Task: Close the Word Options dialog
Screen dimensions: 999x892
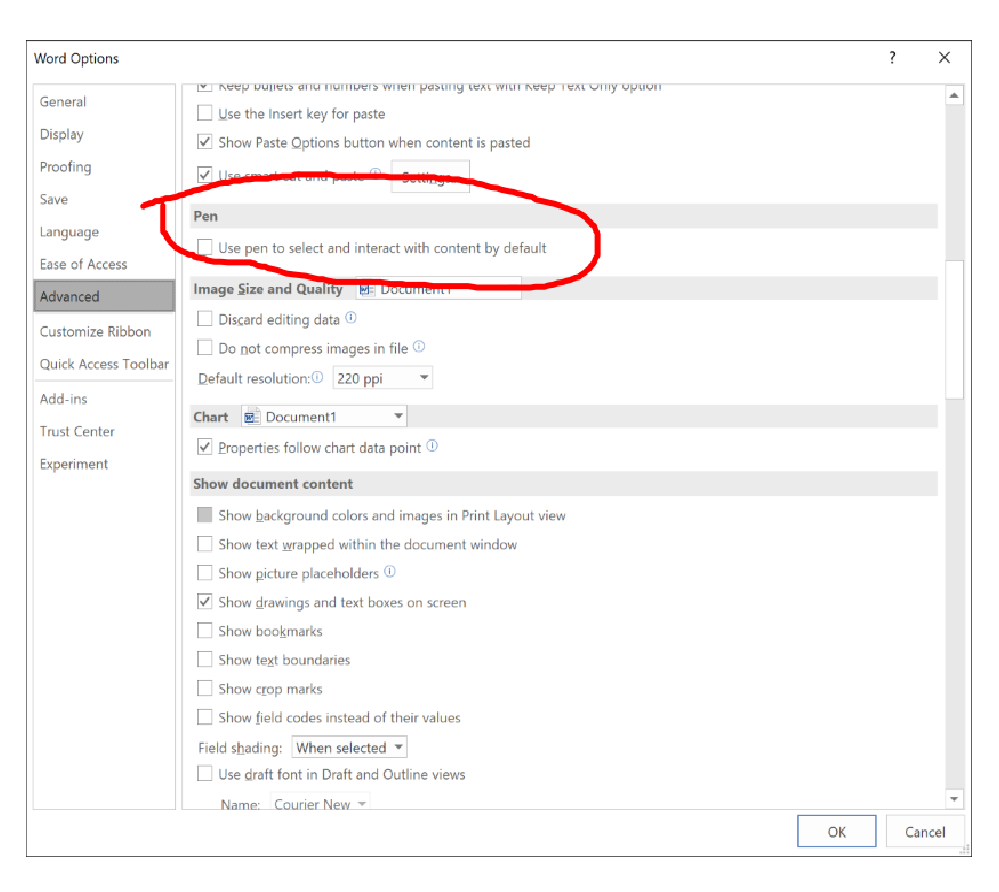Action: (944, 57)
